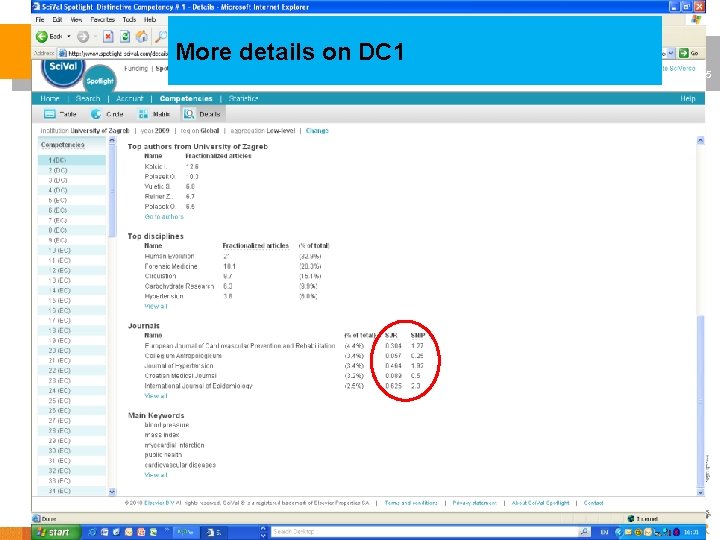Click the browser address URL field
The width and height of the screenshot is (720, 540).
[114, 53]
